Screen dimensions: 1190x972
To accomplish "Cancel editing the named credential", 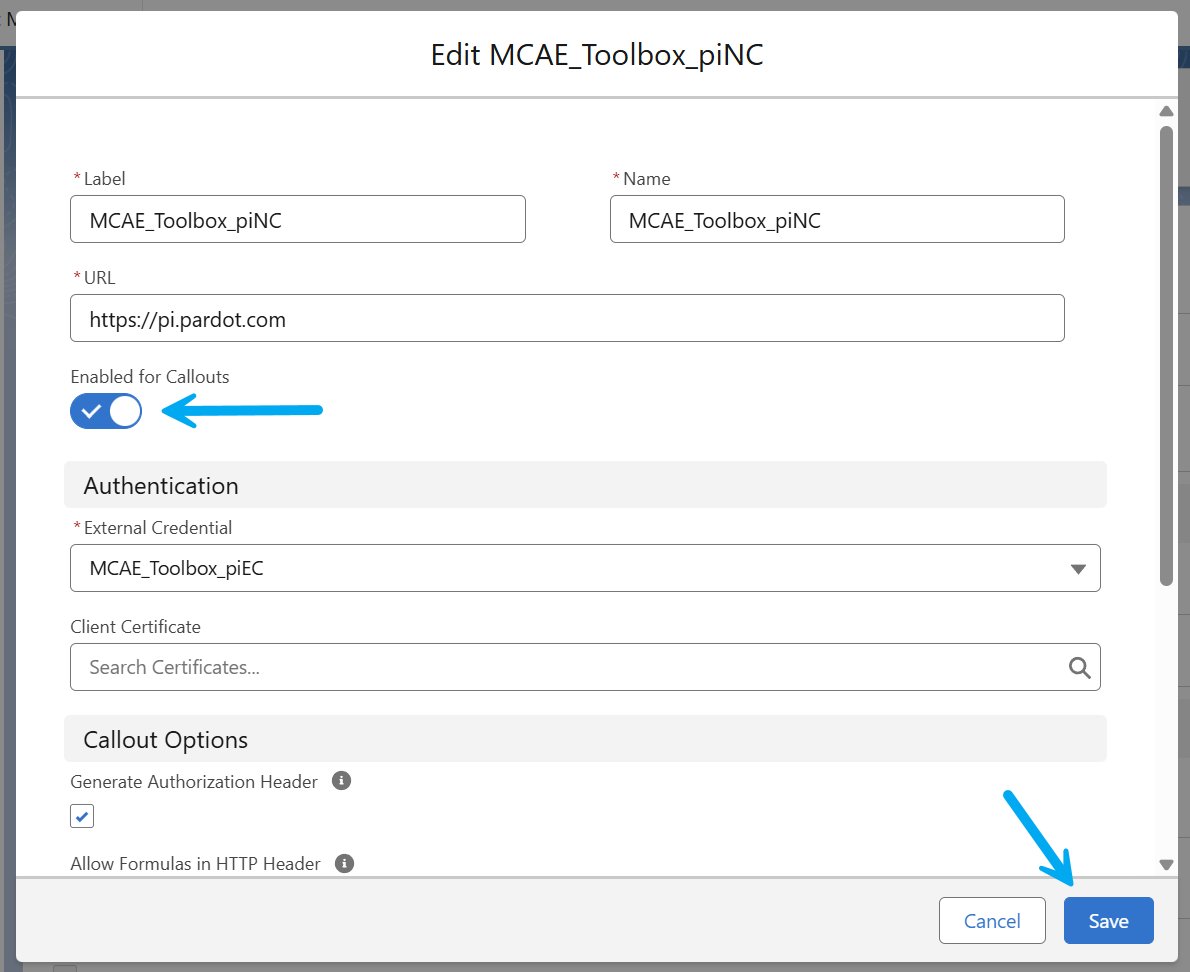I will (992, 920).
